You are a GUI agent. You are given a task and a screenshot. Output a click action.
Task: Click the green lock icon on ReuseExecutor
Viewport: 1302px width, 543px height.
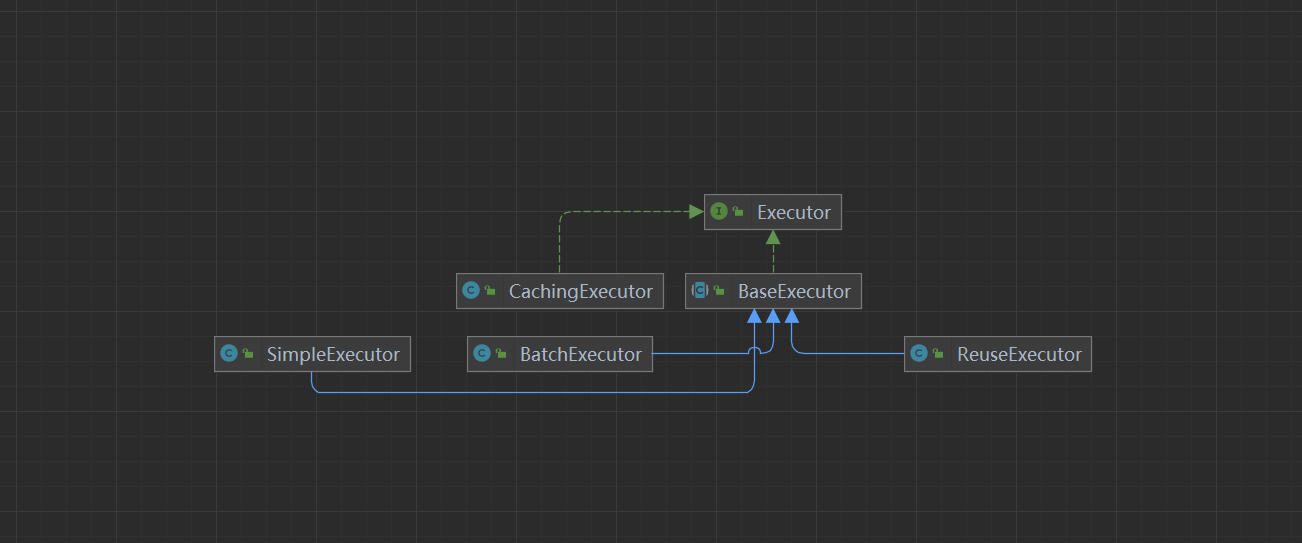pyautogui.click(x=938, y=354)
